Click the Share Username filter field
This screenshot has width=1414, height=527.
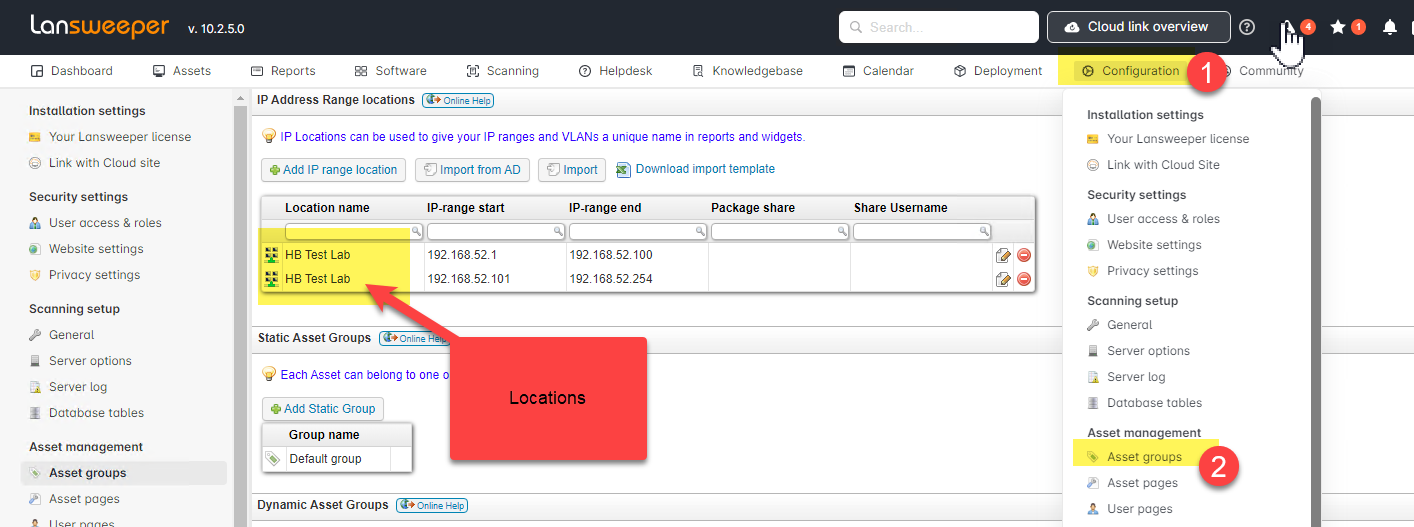[x=922, y=231]
